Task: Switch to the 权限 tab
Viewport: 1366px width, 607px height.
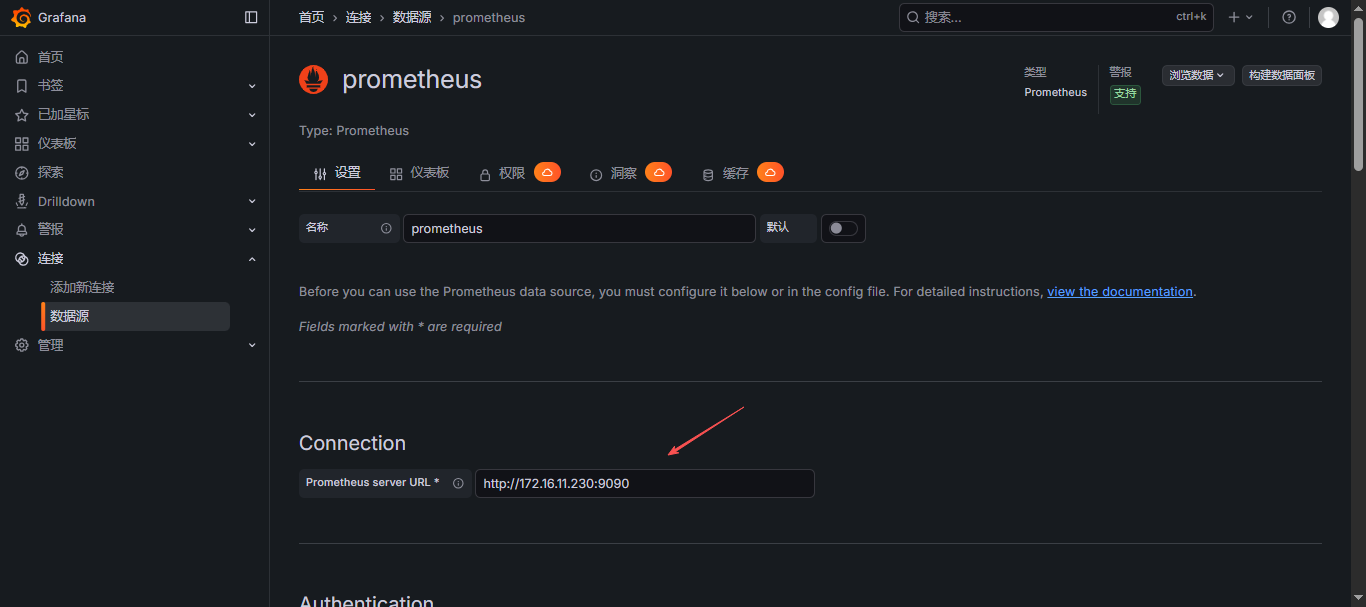Action: pos(502,173)
